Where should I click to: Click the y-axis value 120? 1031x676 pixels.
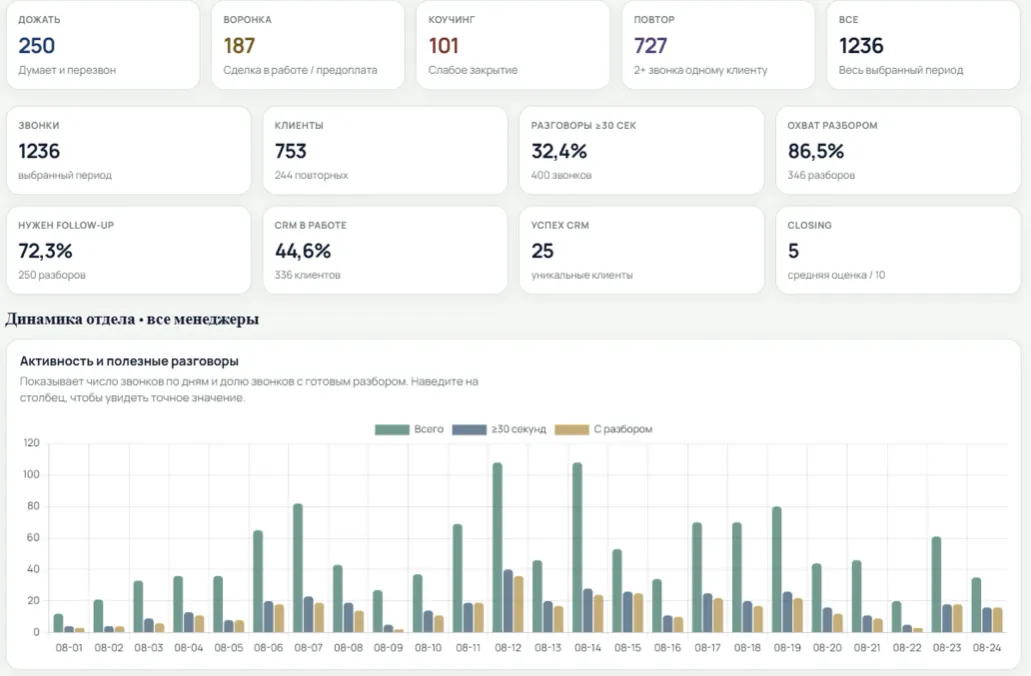(31, 443)
